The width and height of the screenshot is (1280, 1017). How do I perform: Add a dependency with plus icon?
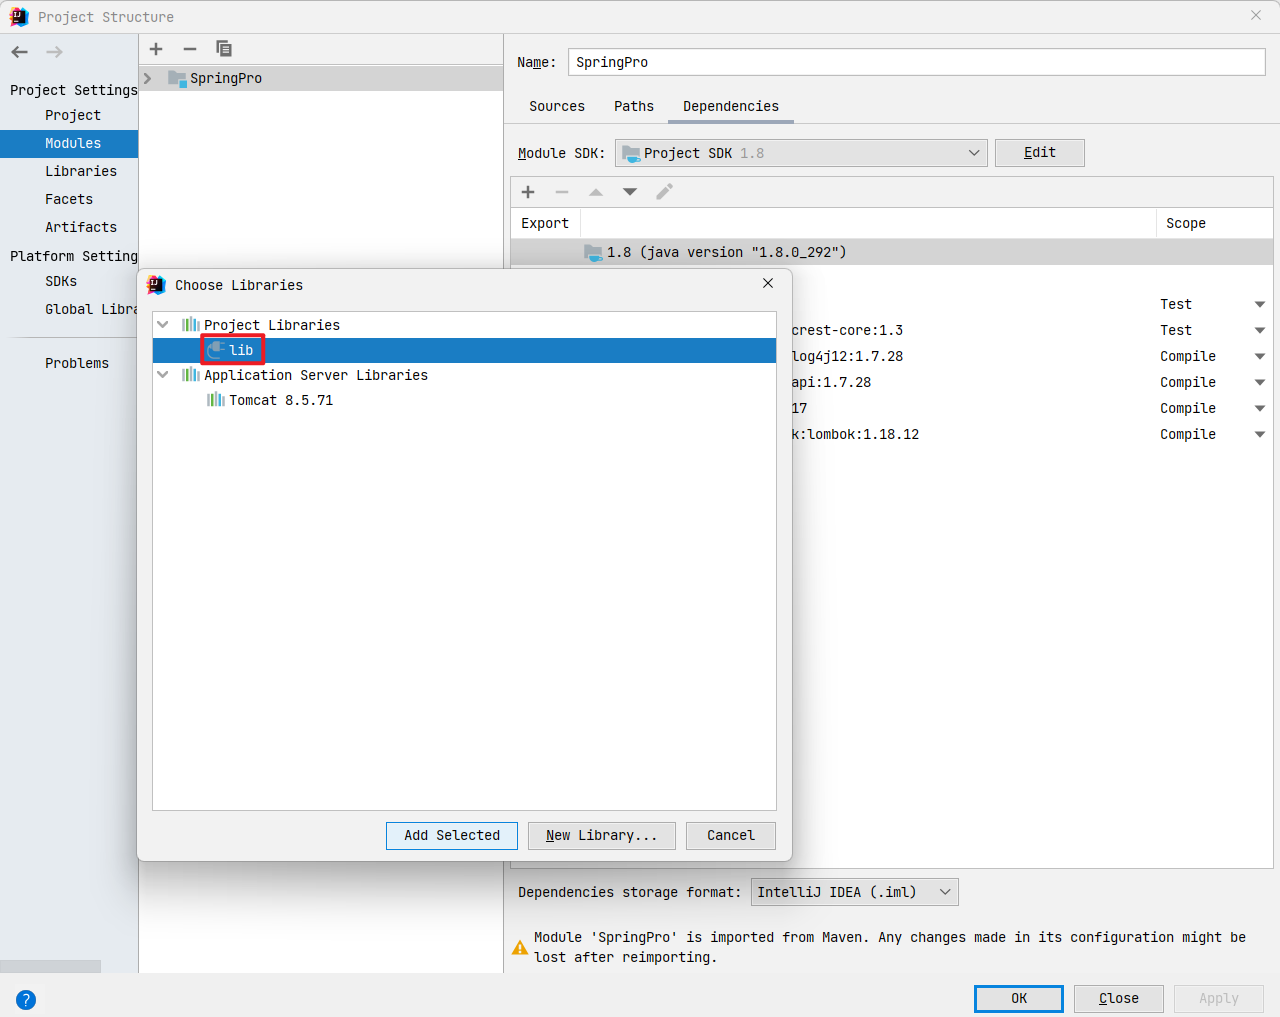tap(528, 192)
